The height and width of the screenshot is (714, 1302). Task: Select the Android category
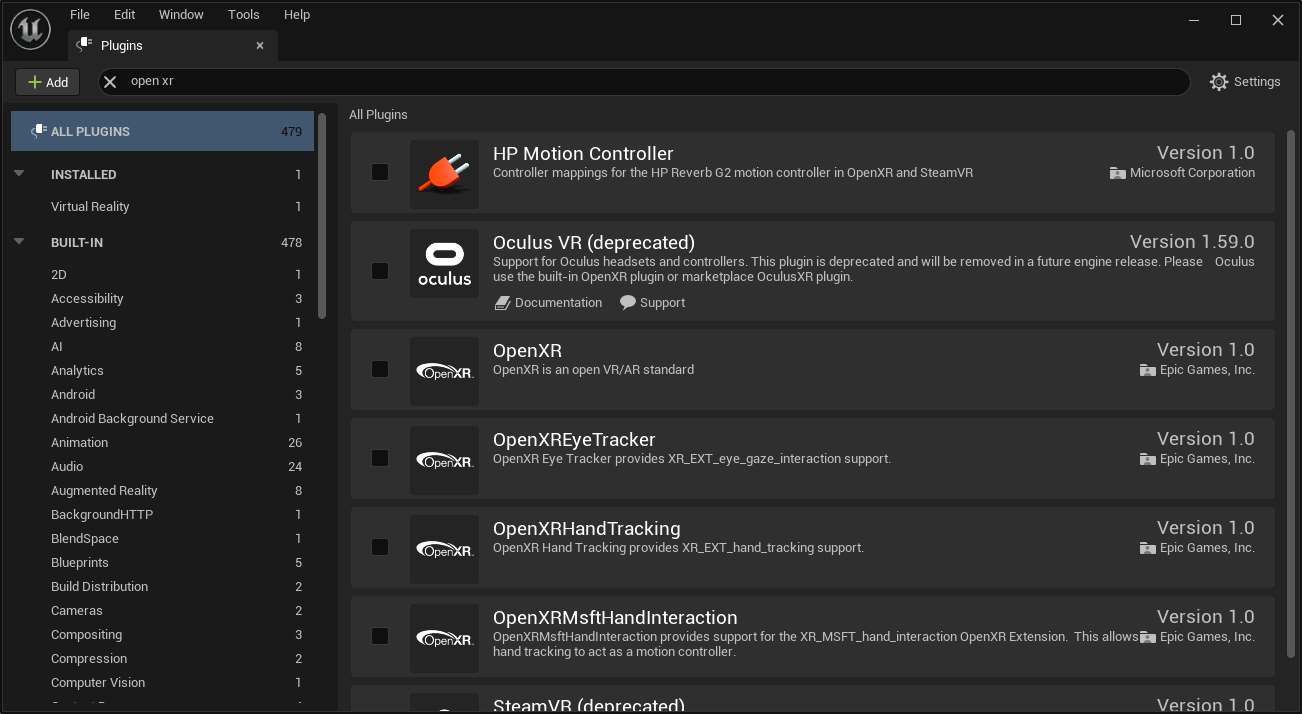point(162,395)
